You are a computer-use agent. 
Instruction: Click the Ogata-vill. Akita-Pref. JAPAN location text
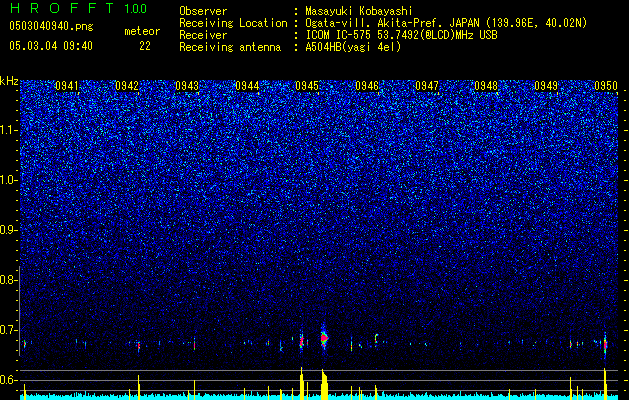(446, 23)
